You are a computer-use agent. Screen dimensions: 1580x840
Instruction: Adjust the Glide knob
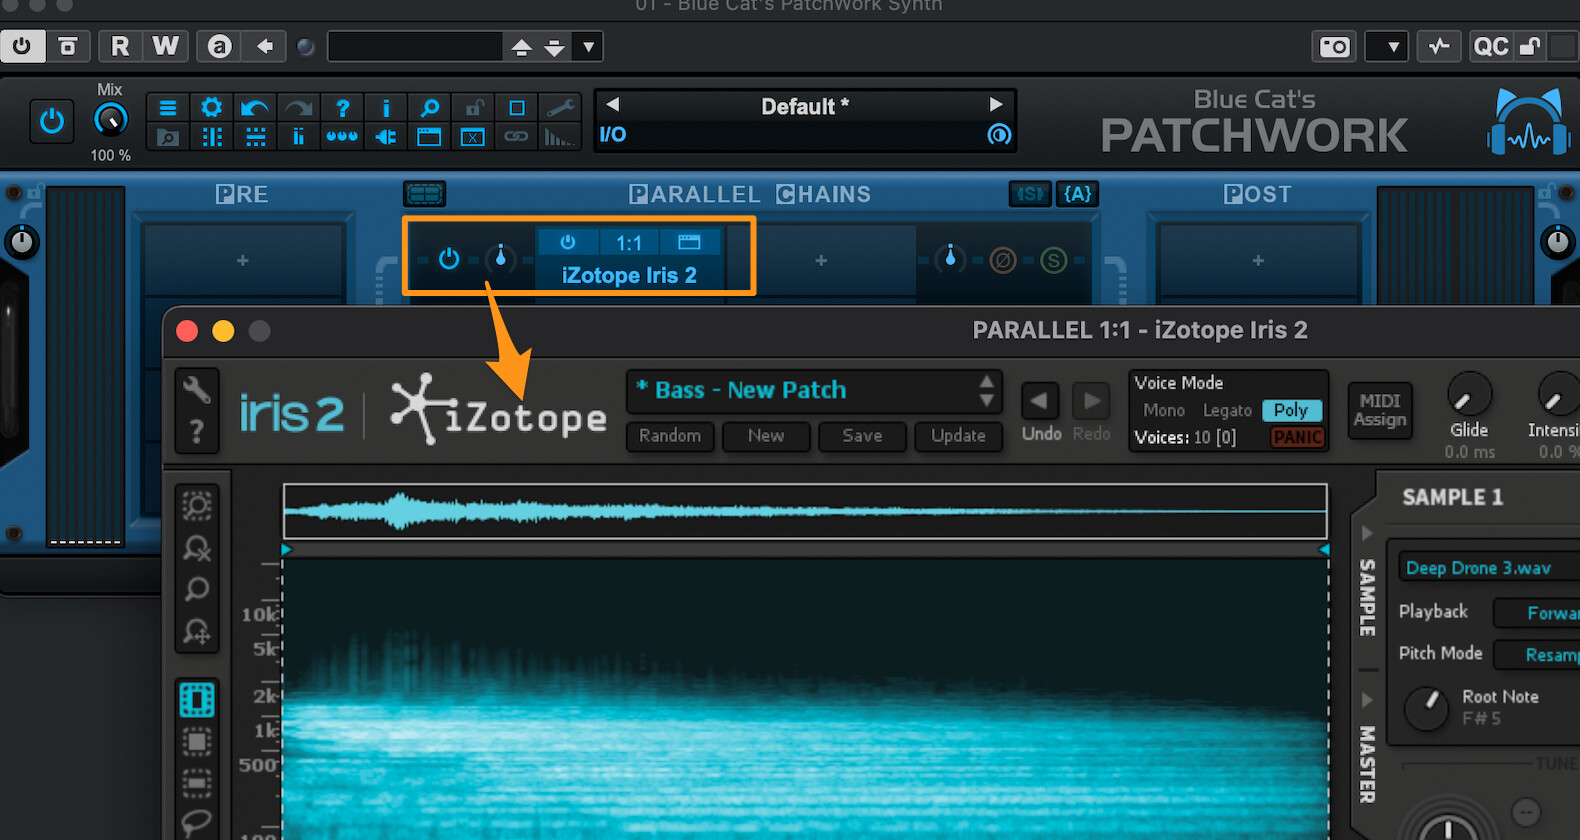click(1469, 395)
